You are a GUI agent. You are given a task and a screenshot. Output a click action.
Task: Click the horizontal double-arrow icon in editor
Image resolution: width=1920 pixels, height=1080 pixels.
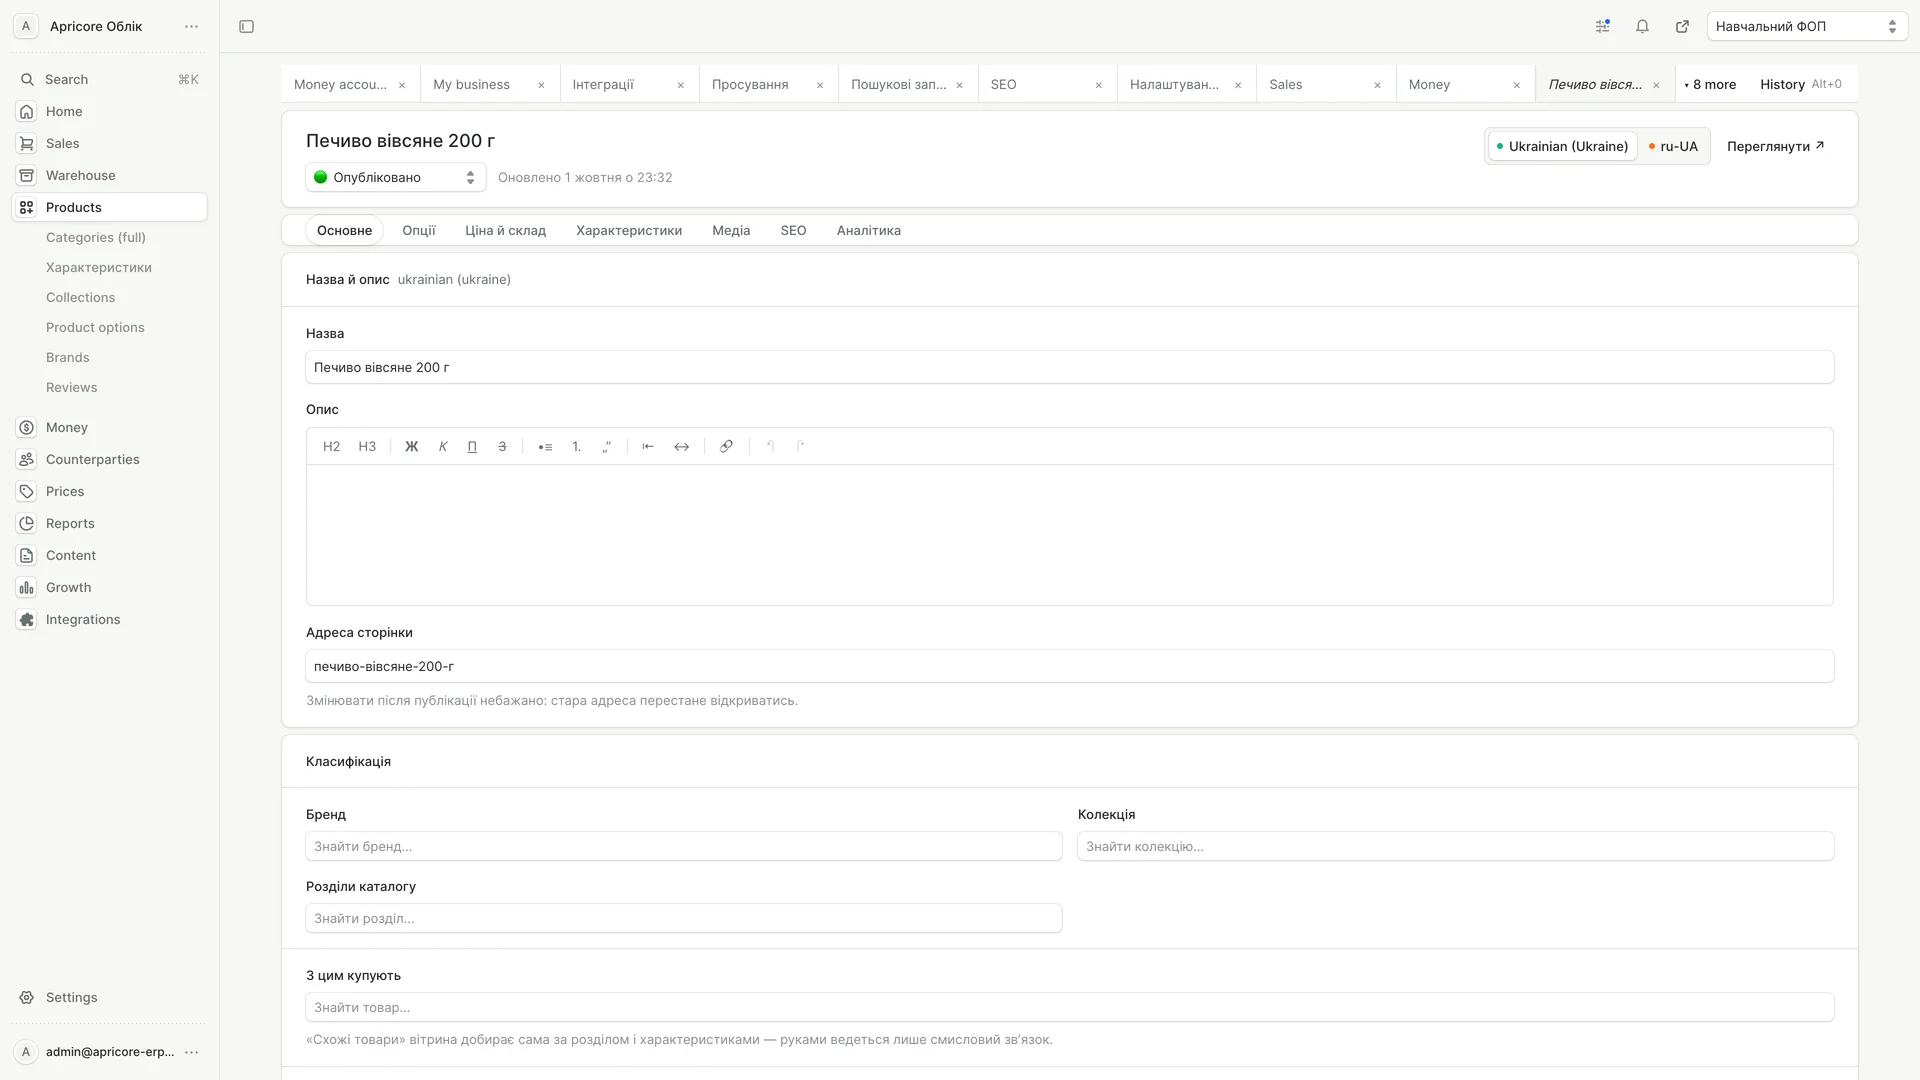(x=681, y=447)
